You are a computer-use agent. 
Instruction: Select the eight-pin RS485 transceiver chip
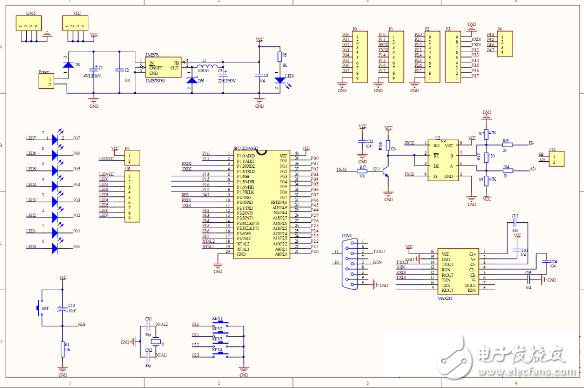[x=443, y=160]
